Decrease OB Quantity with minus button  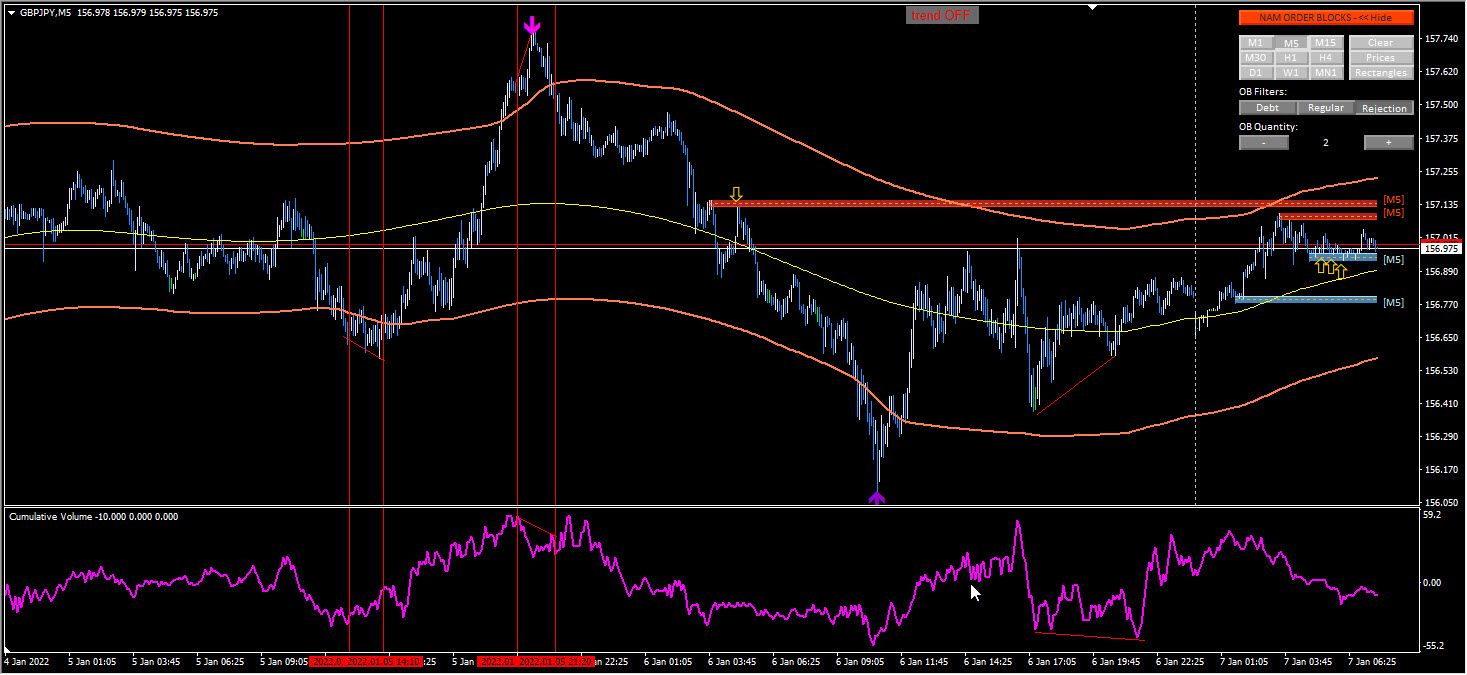click(x=1263, y=143)
